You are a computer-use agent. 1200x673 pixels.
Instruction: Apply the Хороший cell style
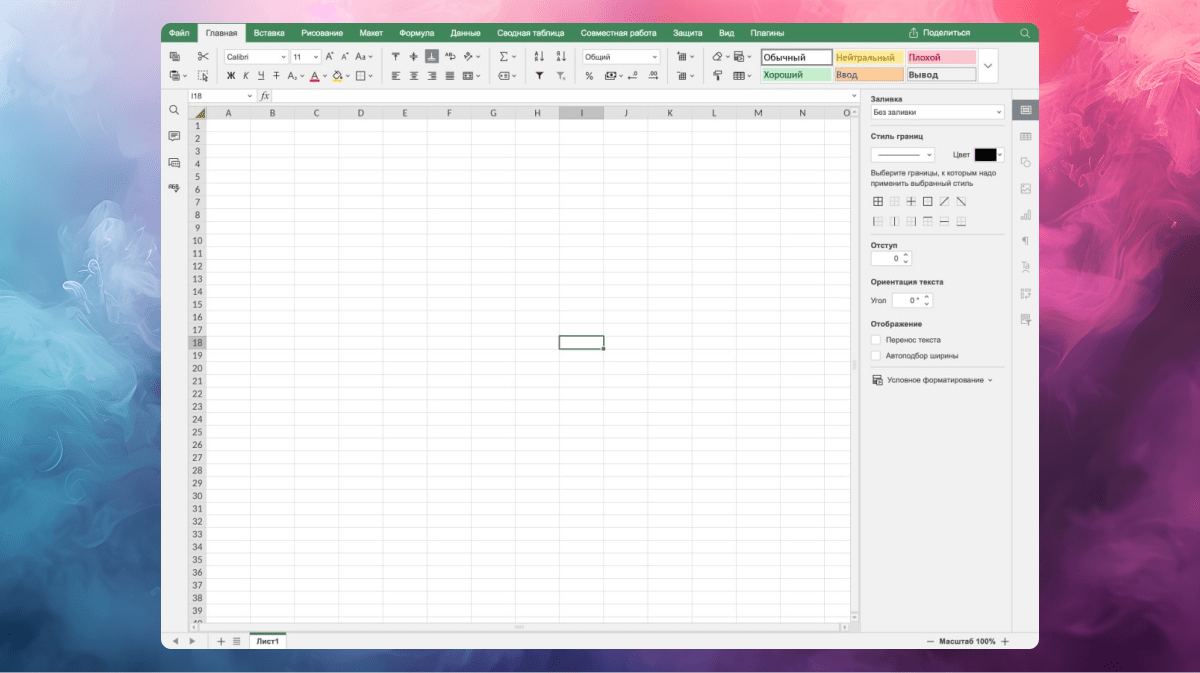point(796,75)
